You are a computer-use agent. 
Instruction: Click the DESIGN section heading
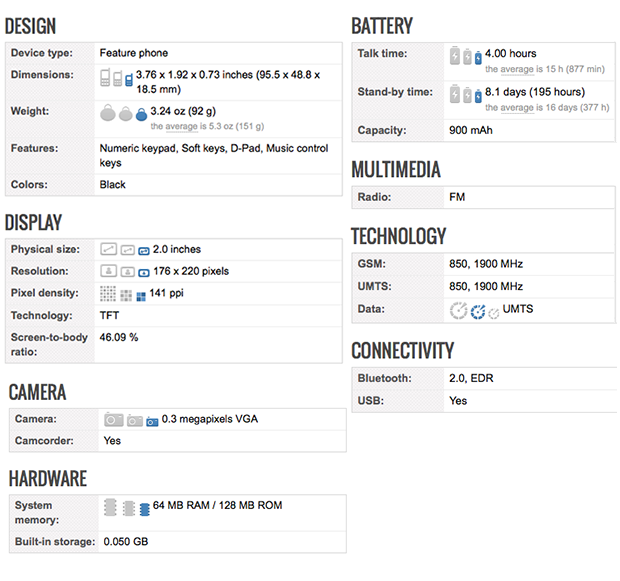(x=31, y=27)
